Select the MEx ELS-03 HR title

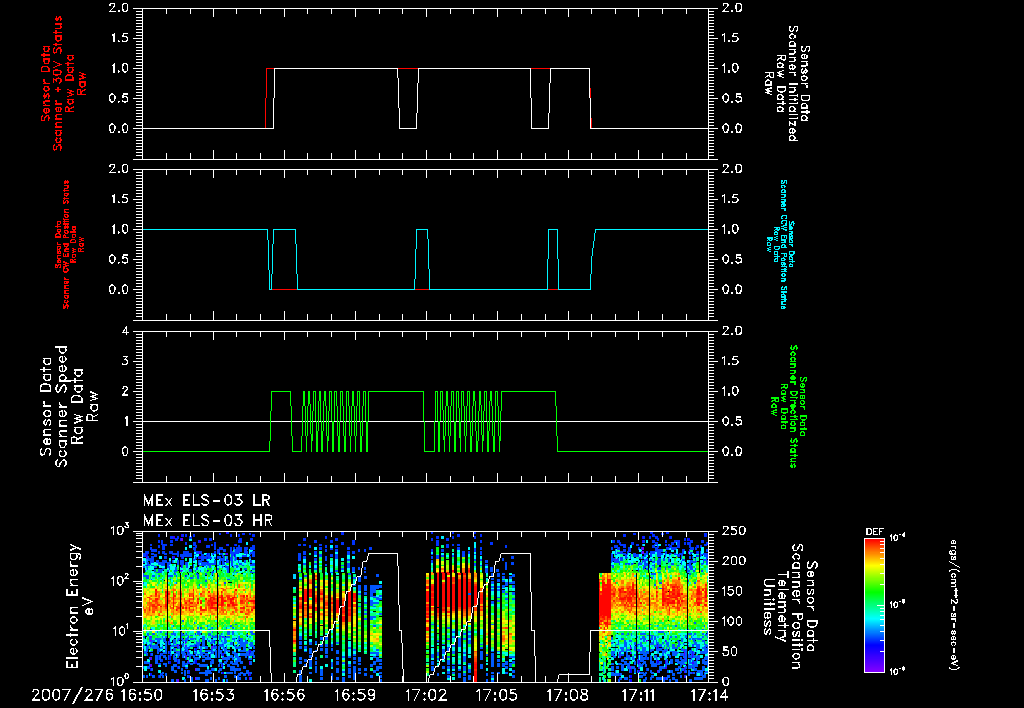pyautogui.click(x=208, y=521)
